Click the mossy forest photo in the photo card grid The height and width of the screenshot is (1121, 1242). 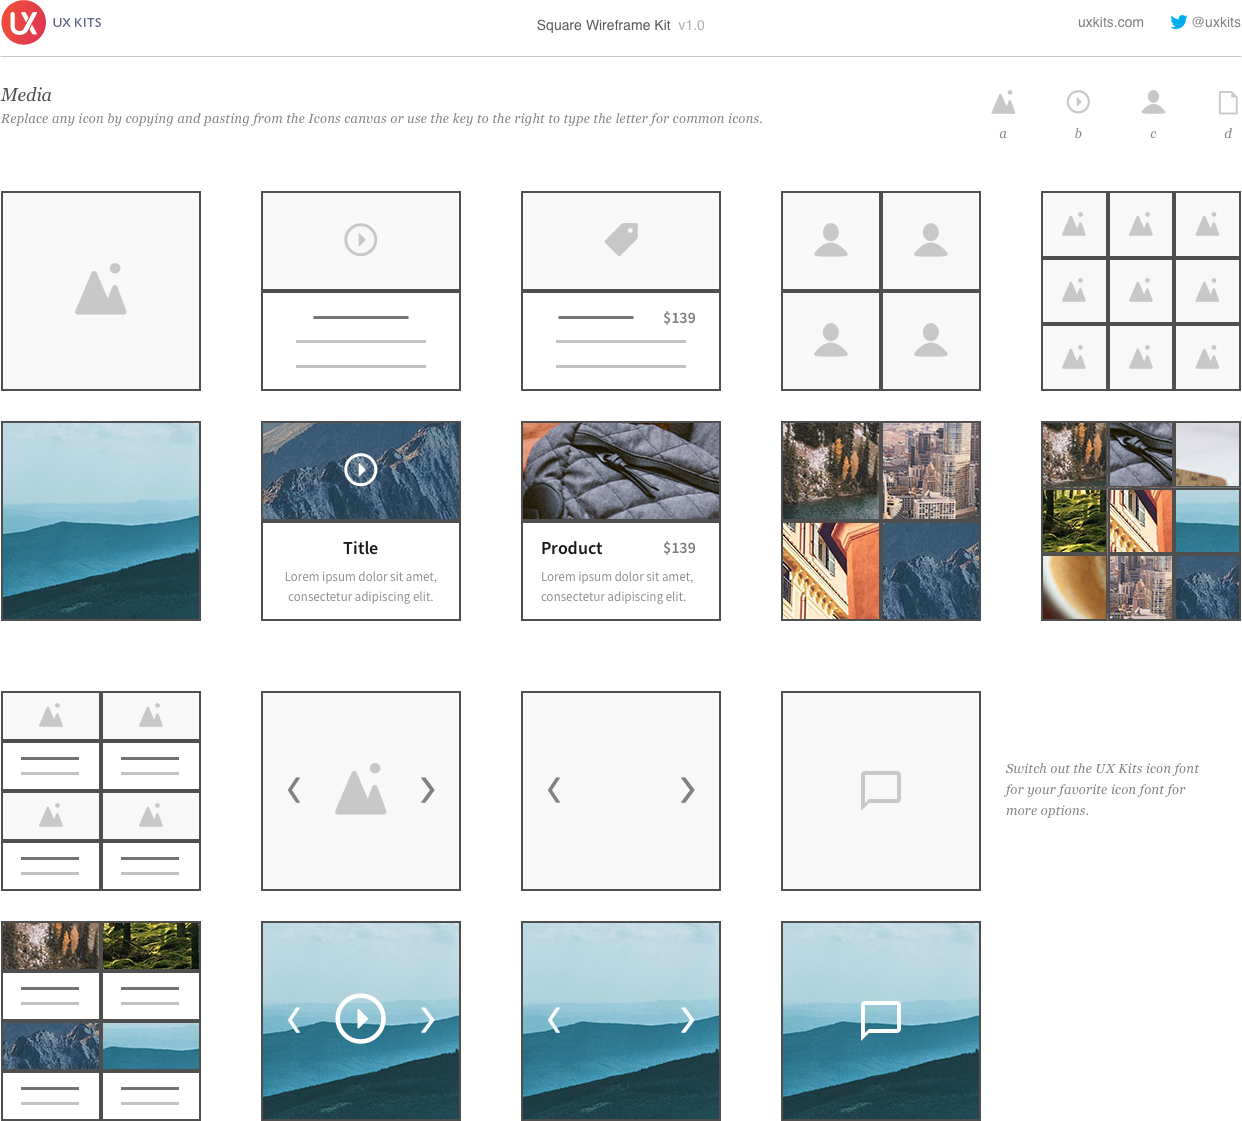[x=151, y=946]
